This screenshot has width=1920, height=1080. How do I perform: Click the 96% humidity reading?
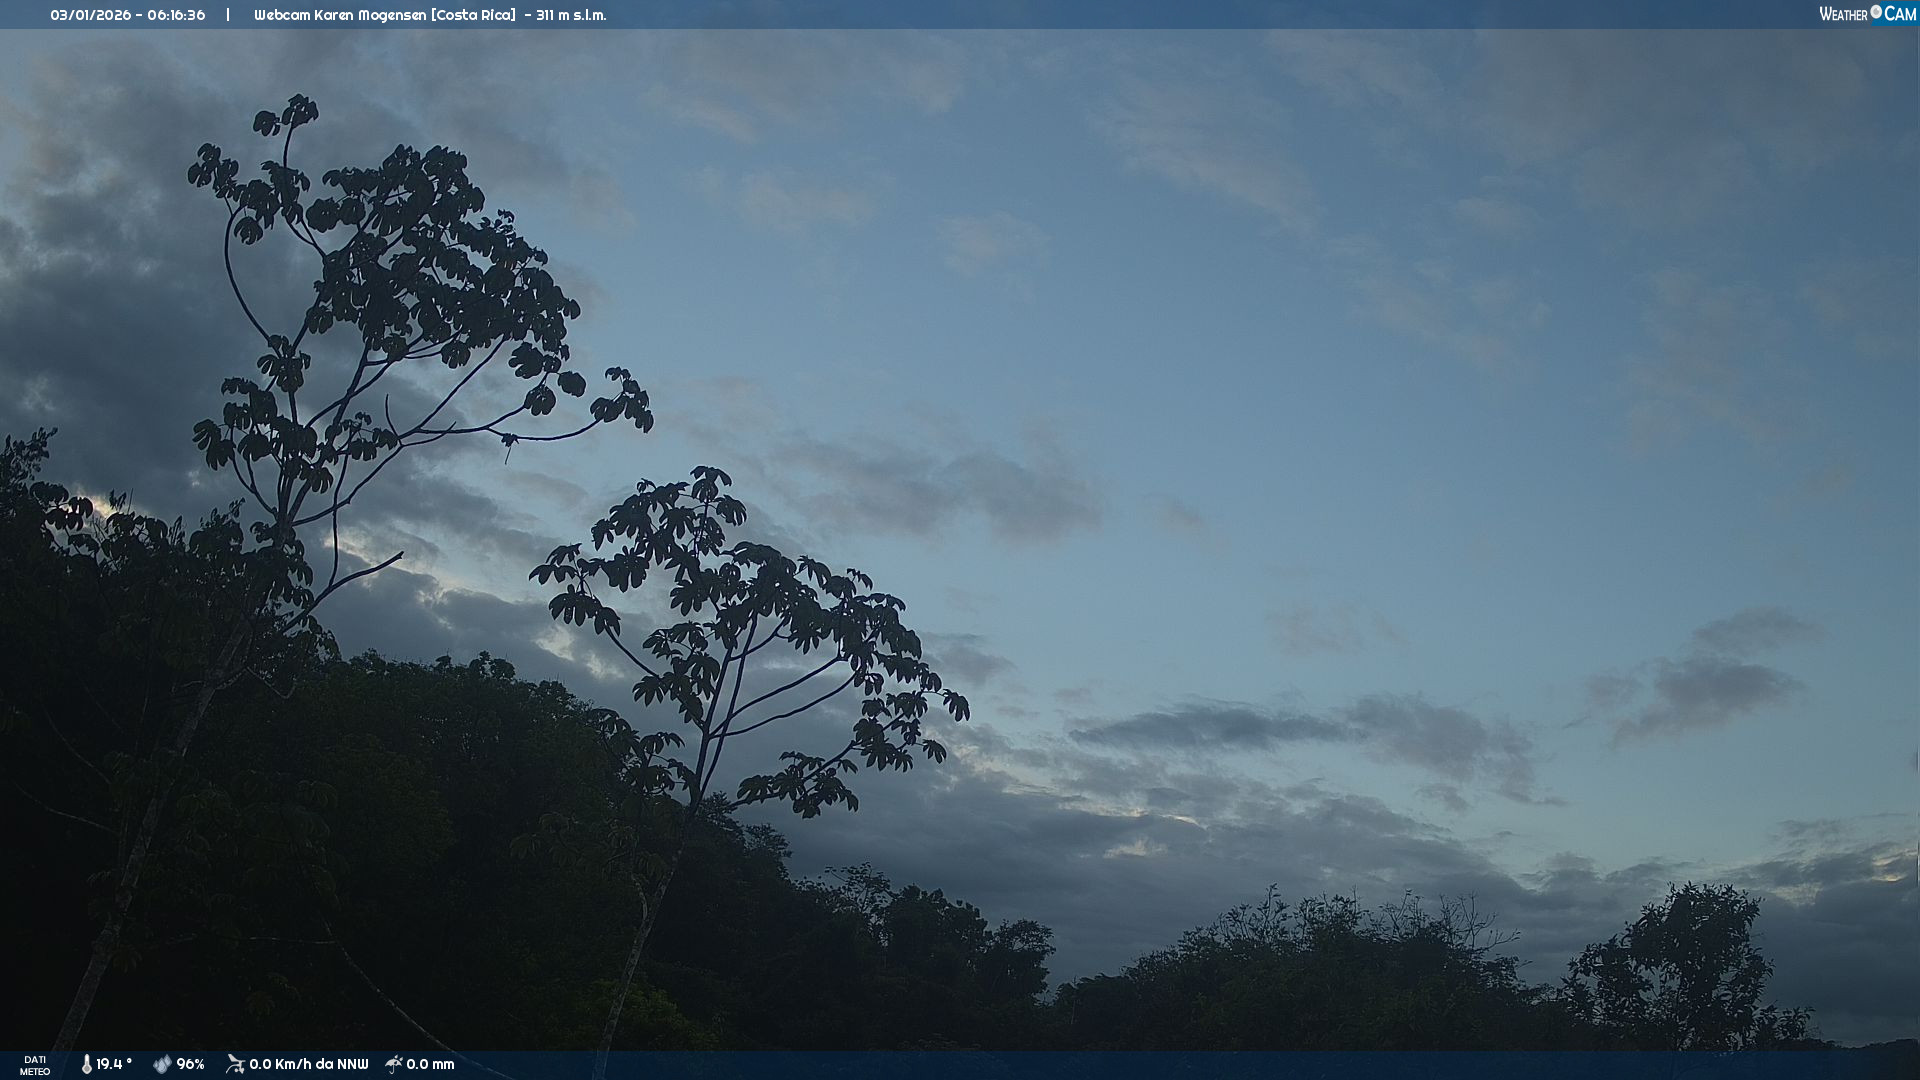190,1064
